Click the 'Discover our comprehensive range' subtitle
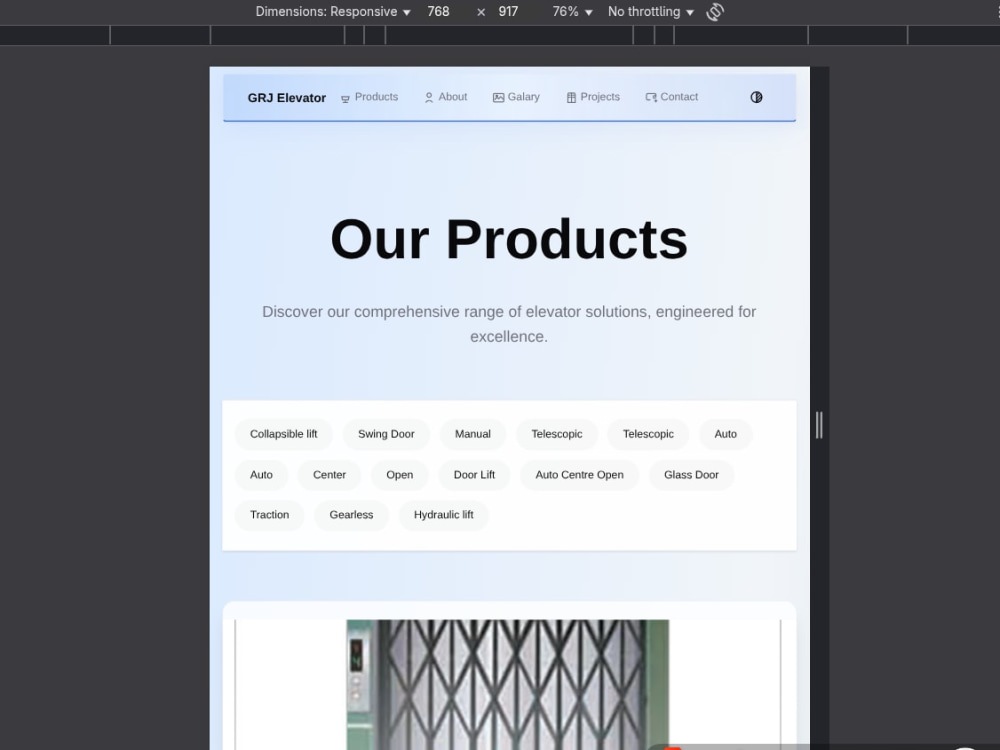Image resolution: width=1000 pixels, height=750 pixels. (509, 324)
